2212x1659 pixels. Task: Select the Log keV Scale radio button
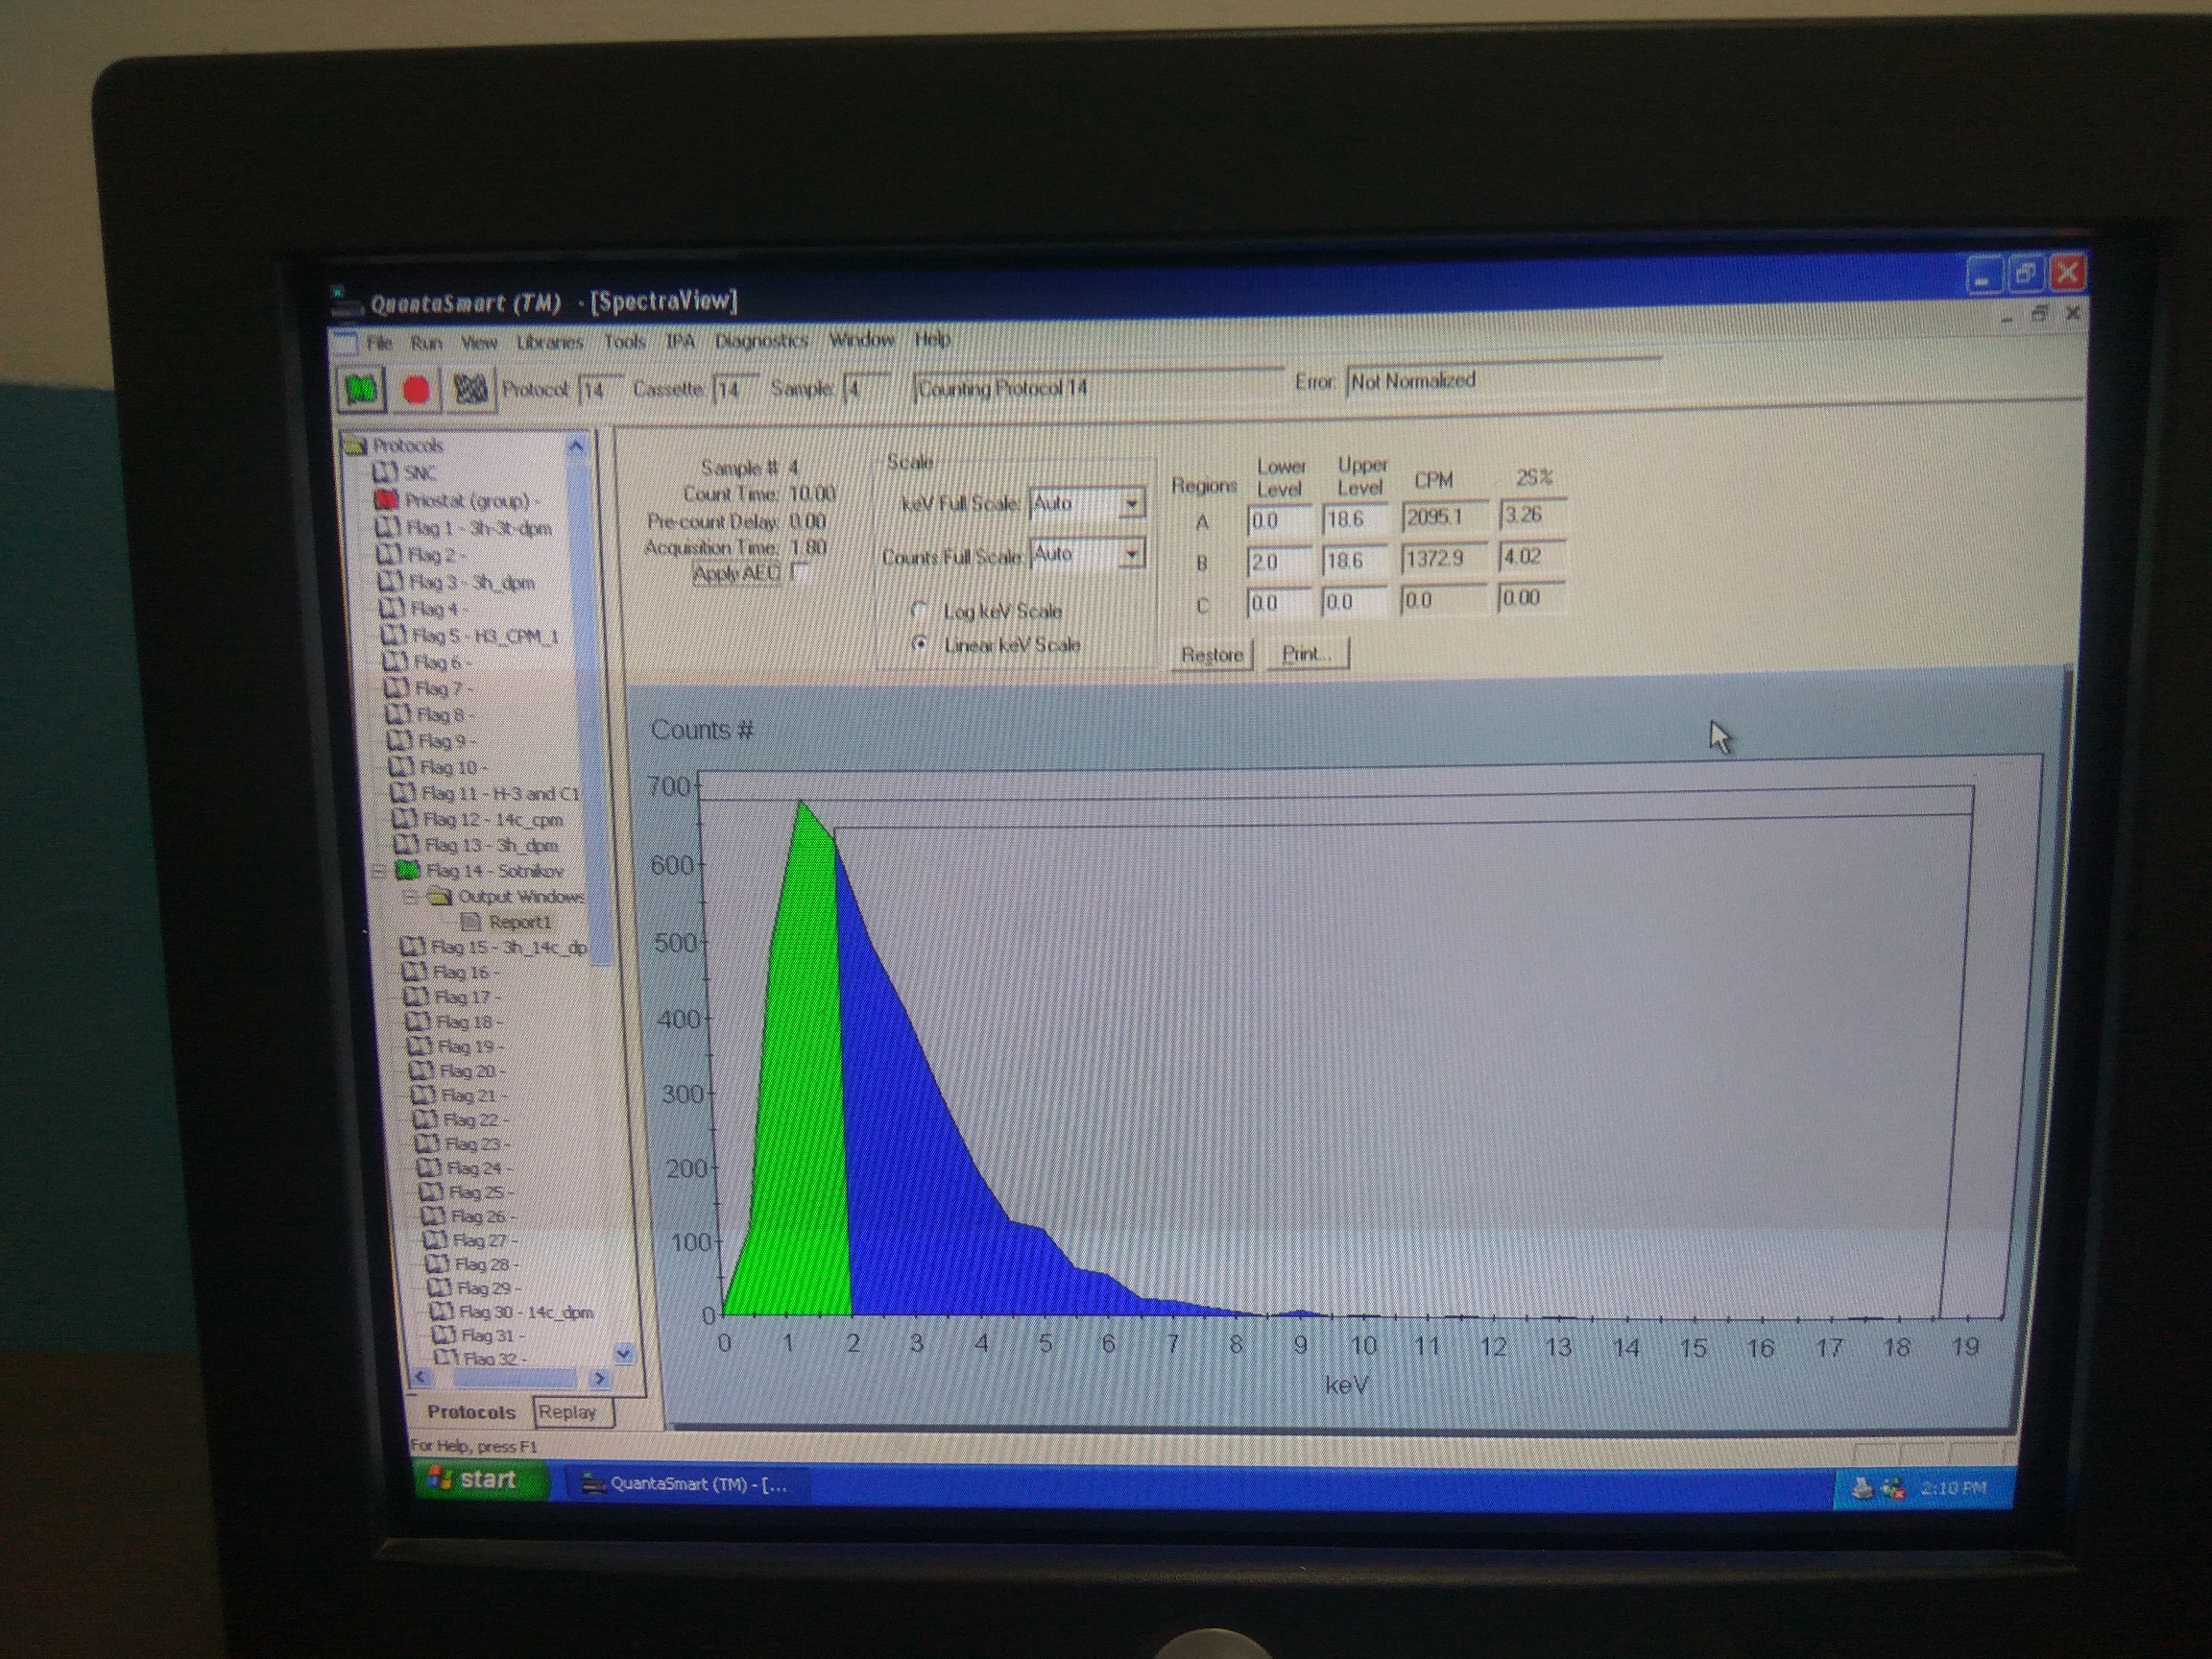[x=919, y=610]
